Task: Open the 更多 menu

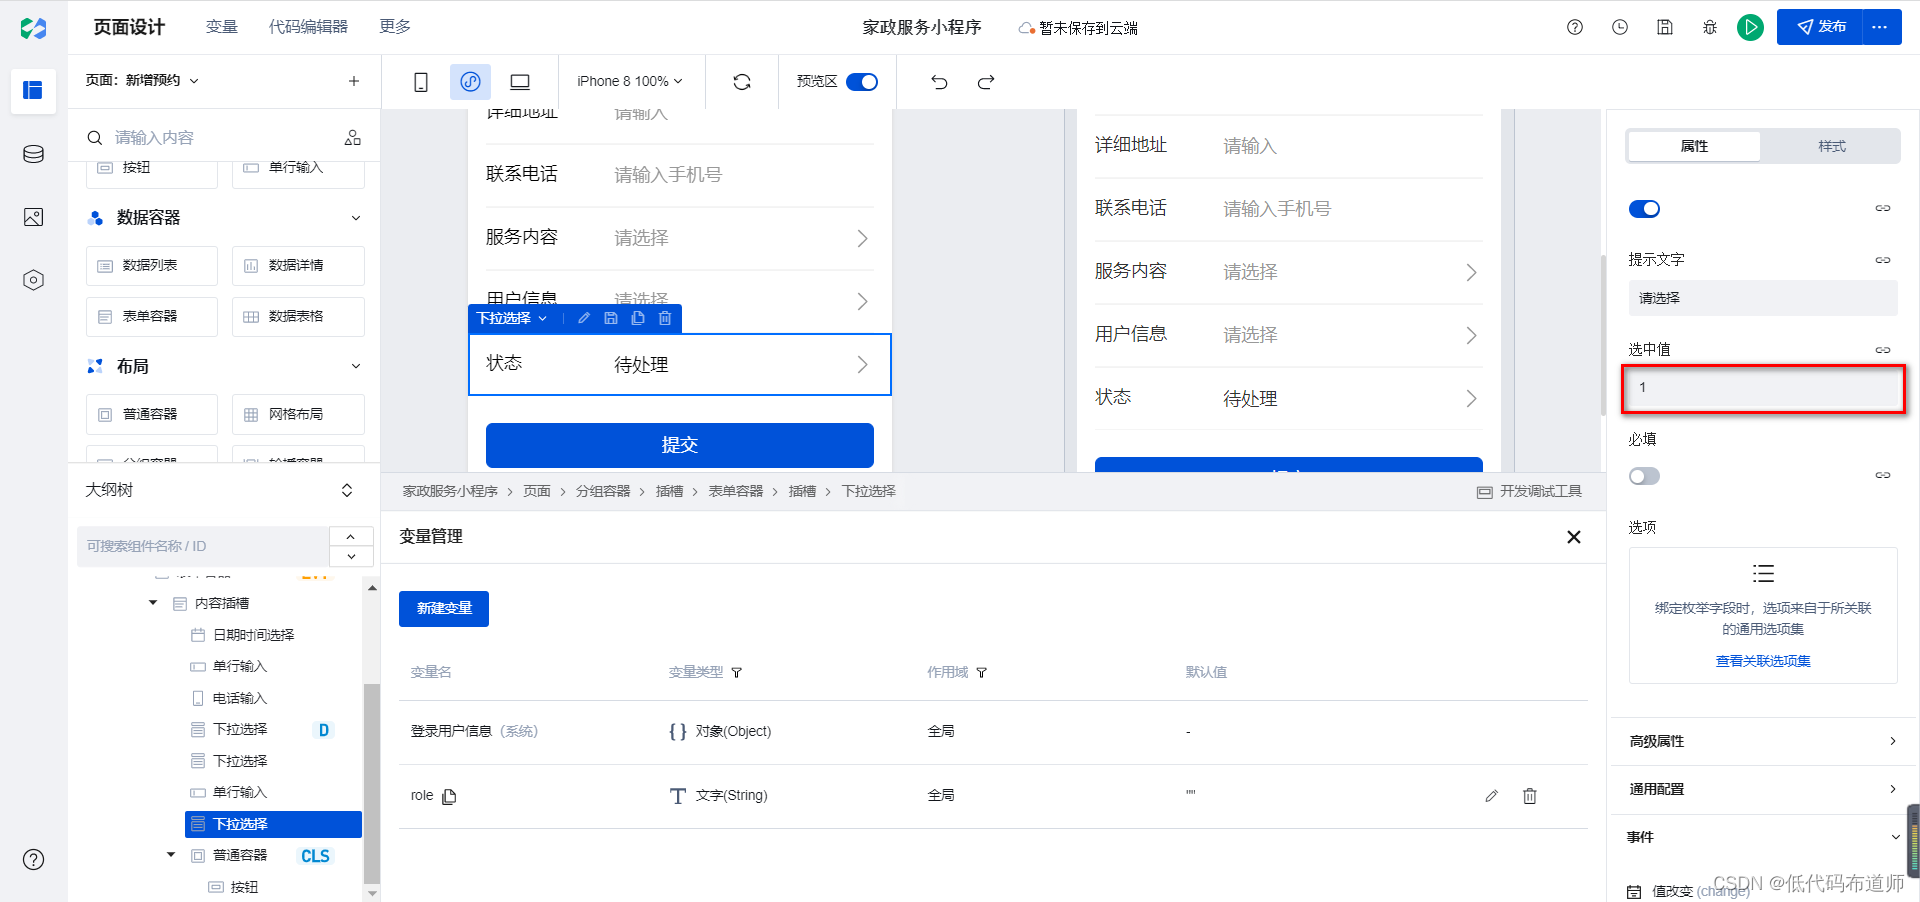Action: pyautogui.click(x=395, y=27)
